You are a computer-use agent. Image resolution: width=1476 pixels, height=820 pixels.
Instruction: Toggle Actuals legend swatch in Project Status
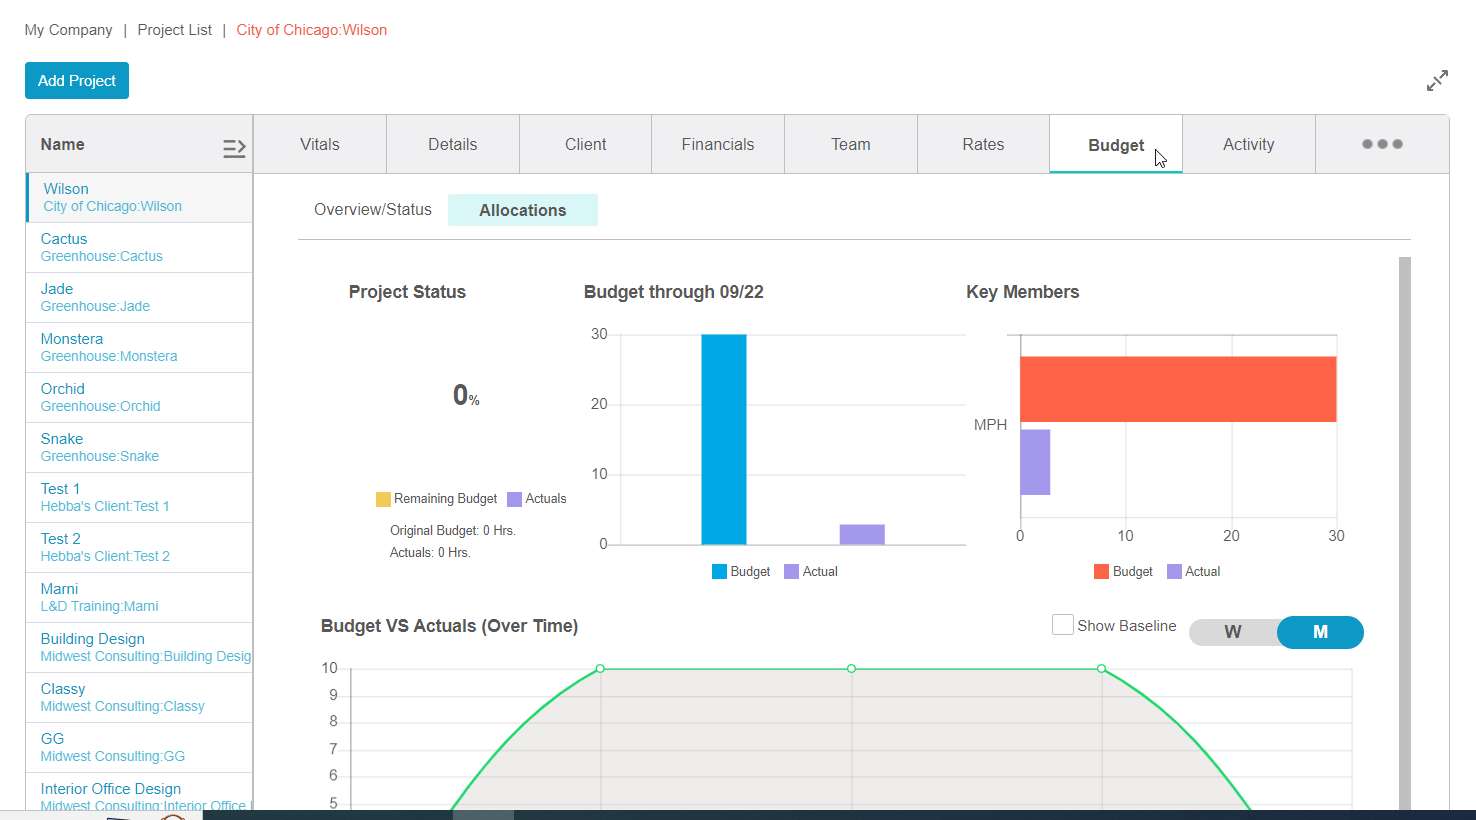coord(514,499)
